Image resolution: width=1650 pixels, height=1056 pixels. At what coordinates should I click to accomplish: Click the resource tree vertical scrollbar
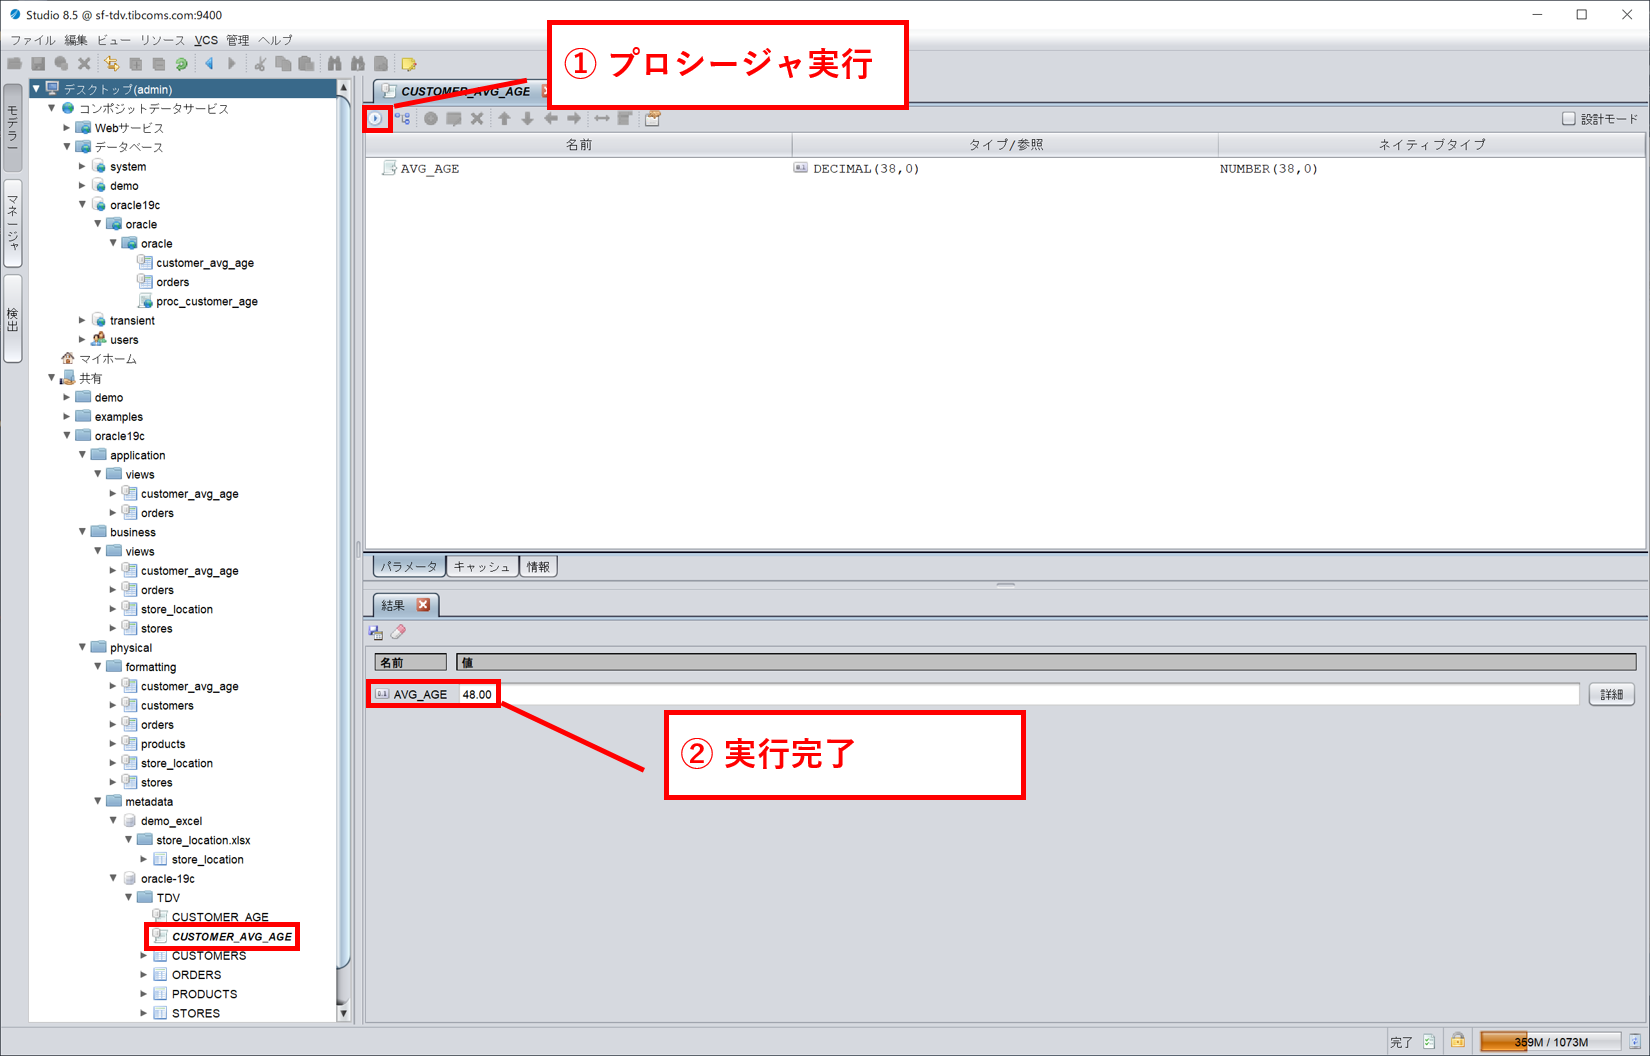[343, 550]
